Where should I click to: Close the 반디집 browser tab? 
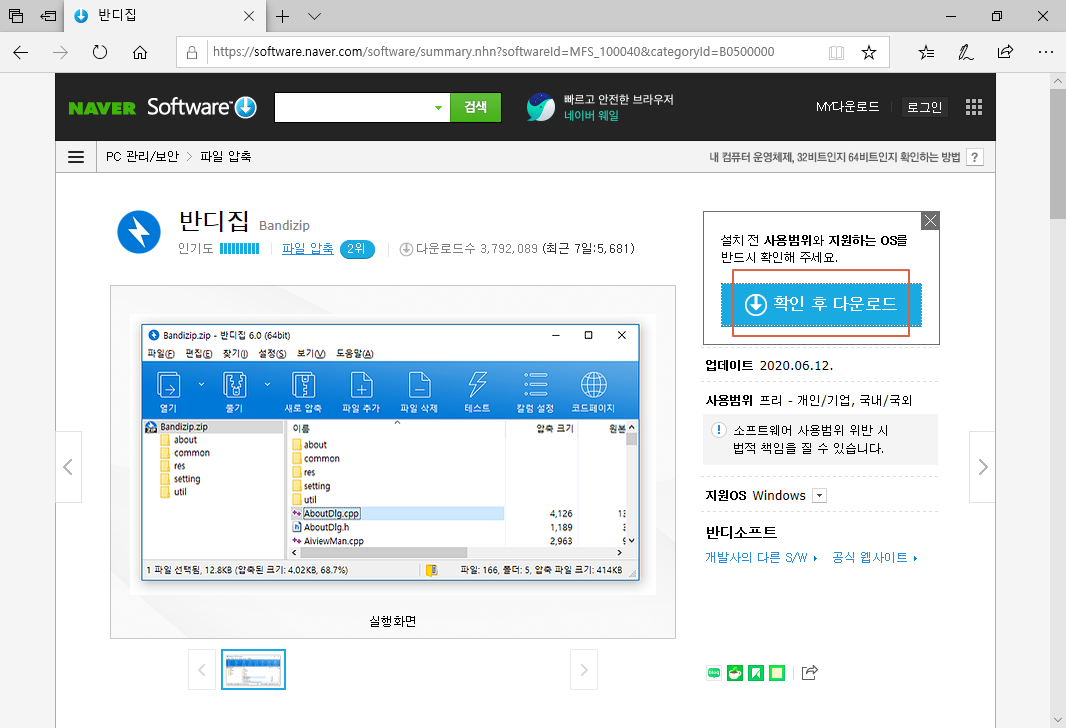[x=249, y=16]
